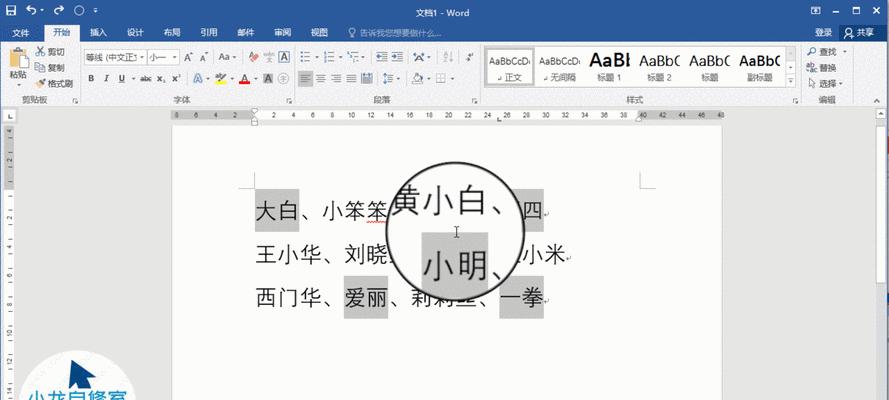This screenshot has width=889, height=400.
Task: Click the Find (查找) button
Action: (x=823, y=52)
